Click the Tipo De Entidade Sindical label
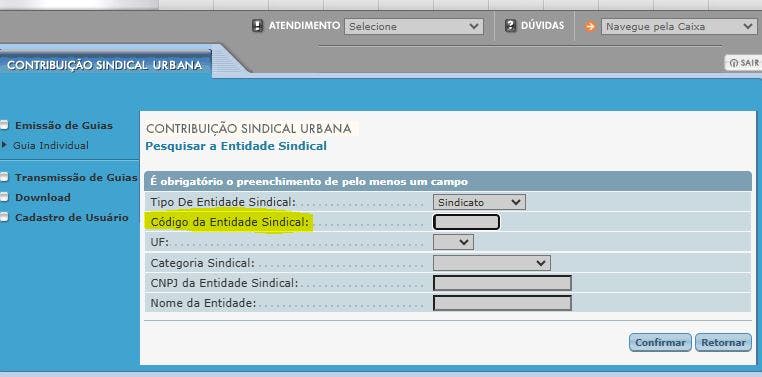762x377 pixels. (223, 202)
